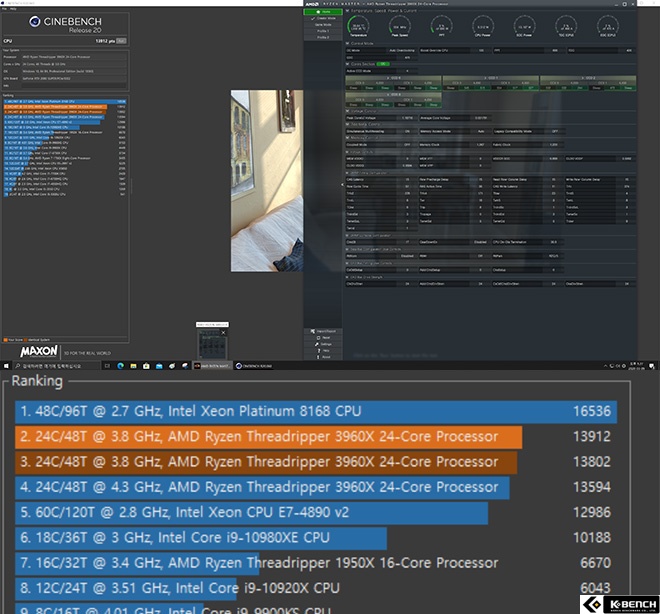Switch to Game Mode profile
This screenshot has height=614, width=660.
323,25
